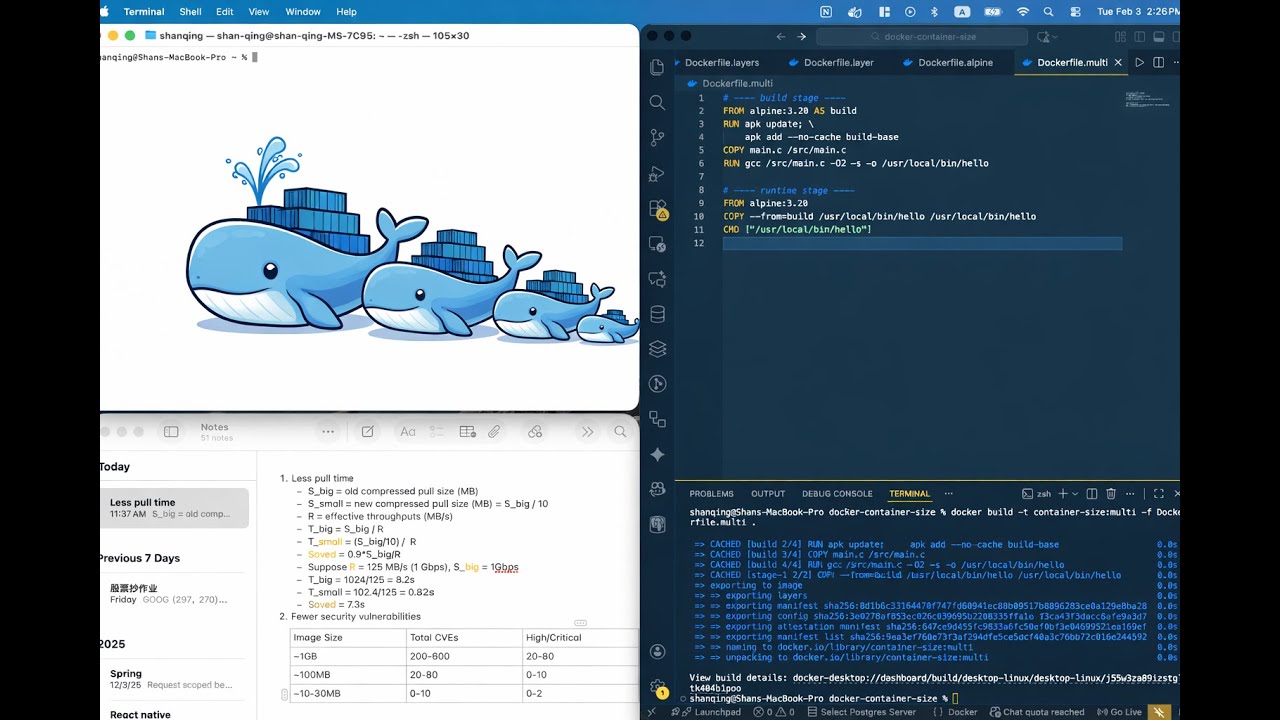
Task: Open the Explorer view in VS Code
Action: pyautogui.click(x=657, y=67)
